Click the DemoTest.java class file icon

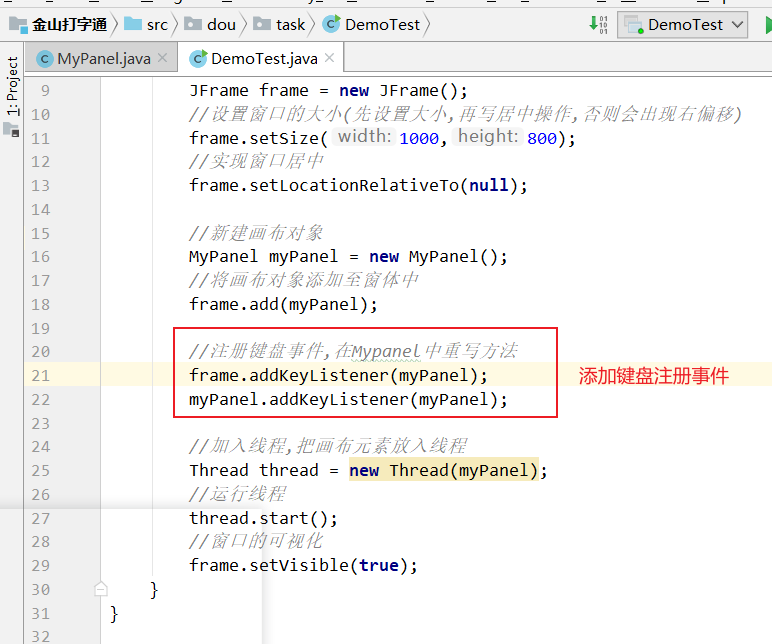(198, 59)
